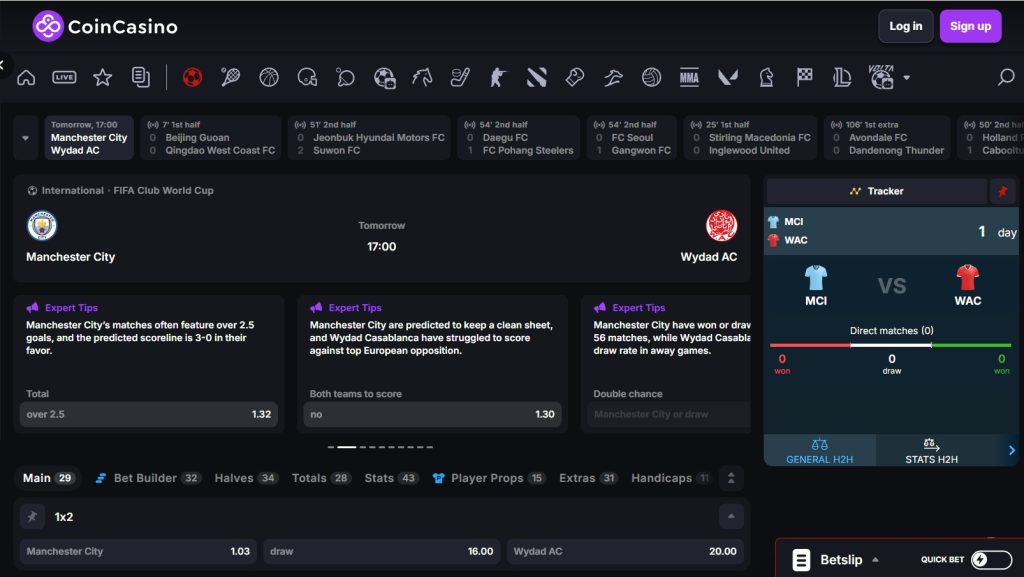Bet Manchester City to win at 1.03
1024x577 pixels.
pos(138,551)
